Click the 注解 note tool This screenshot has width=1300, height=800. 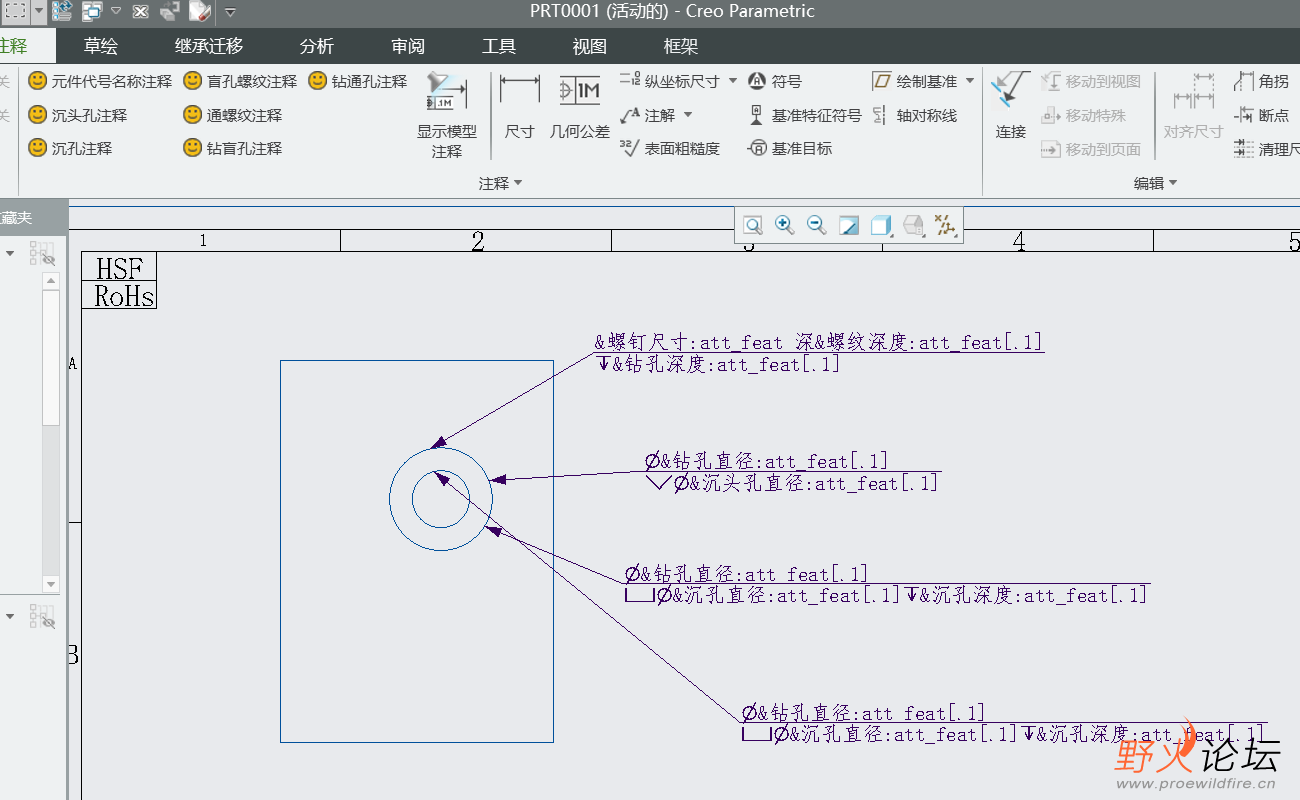pyautogui.click(x=648, y=115)
